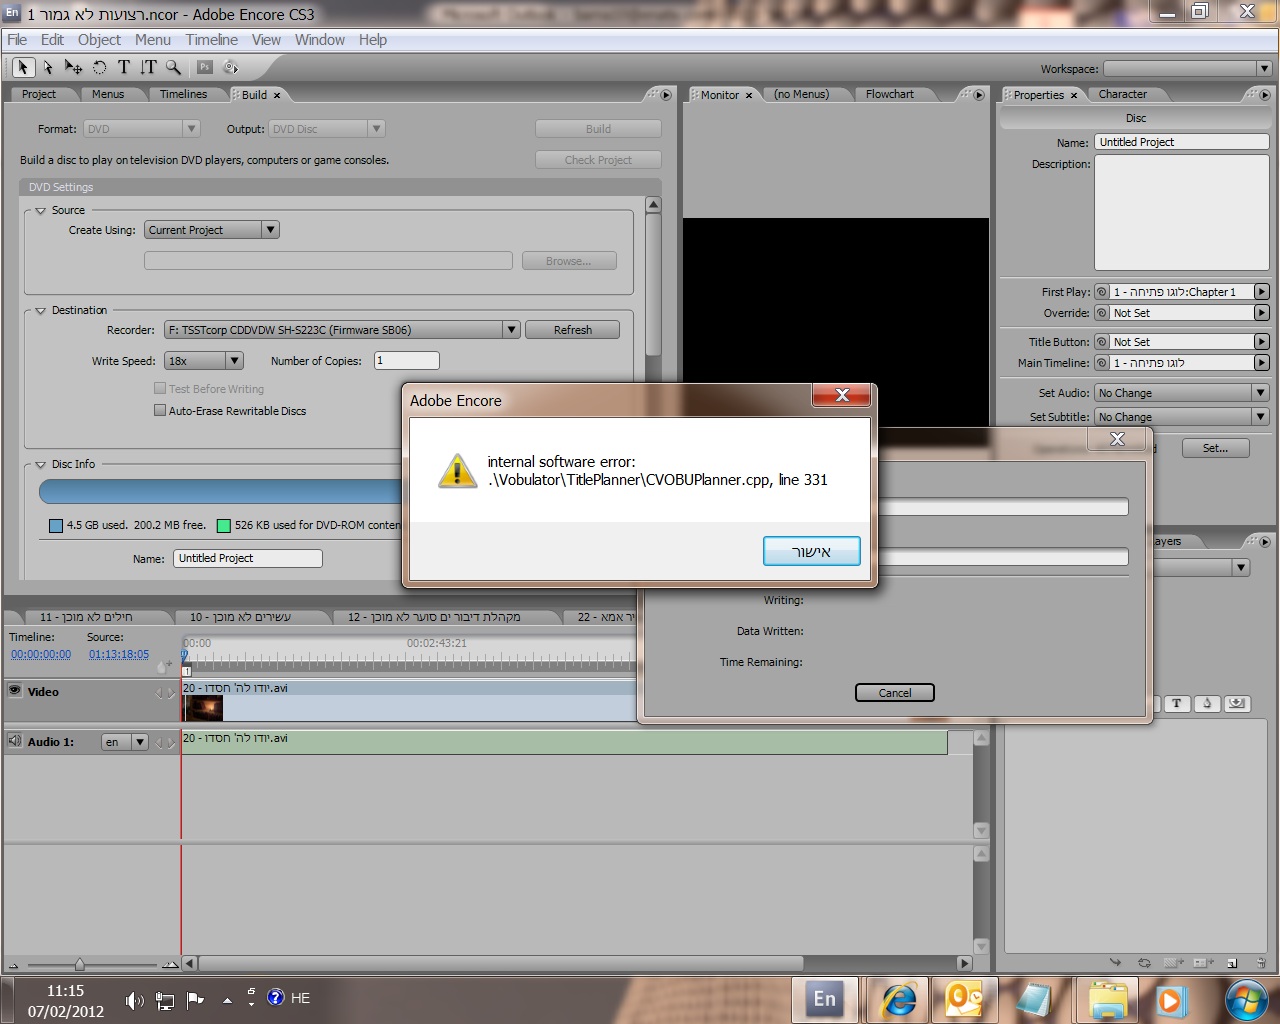
Task: Open the Object menu
Action: pos(99,40)
